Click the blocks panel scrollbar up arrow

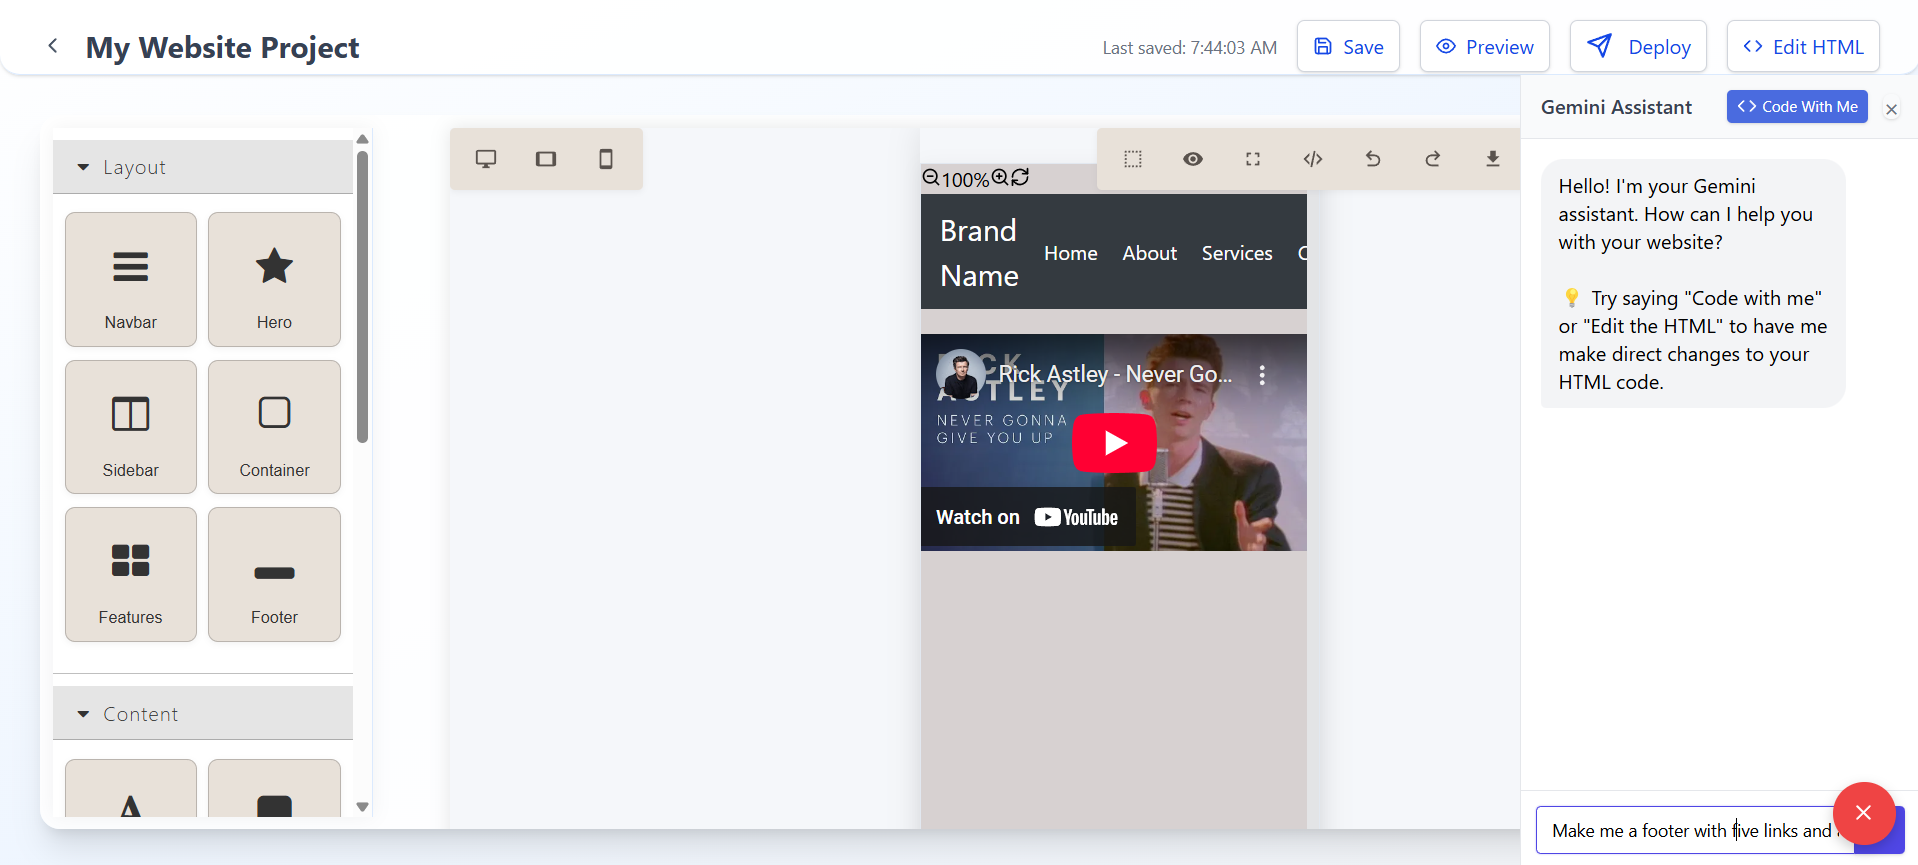click(x=363, y=139)
